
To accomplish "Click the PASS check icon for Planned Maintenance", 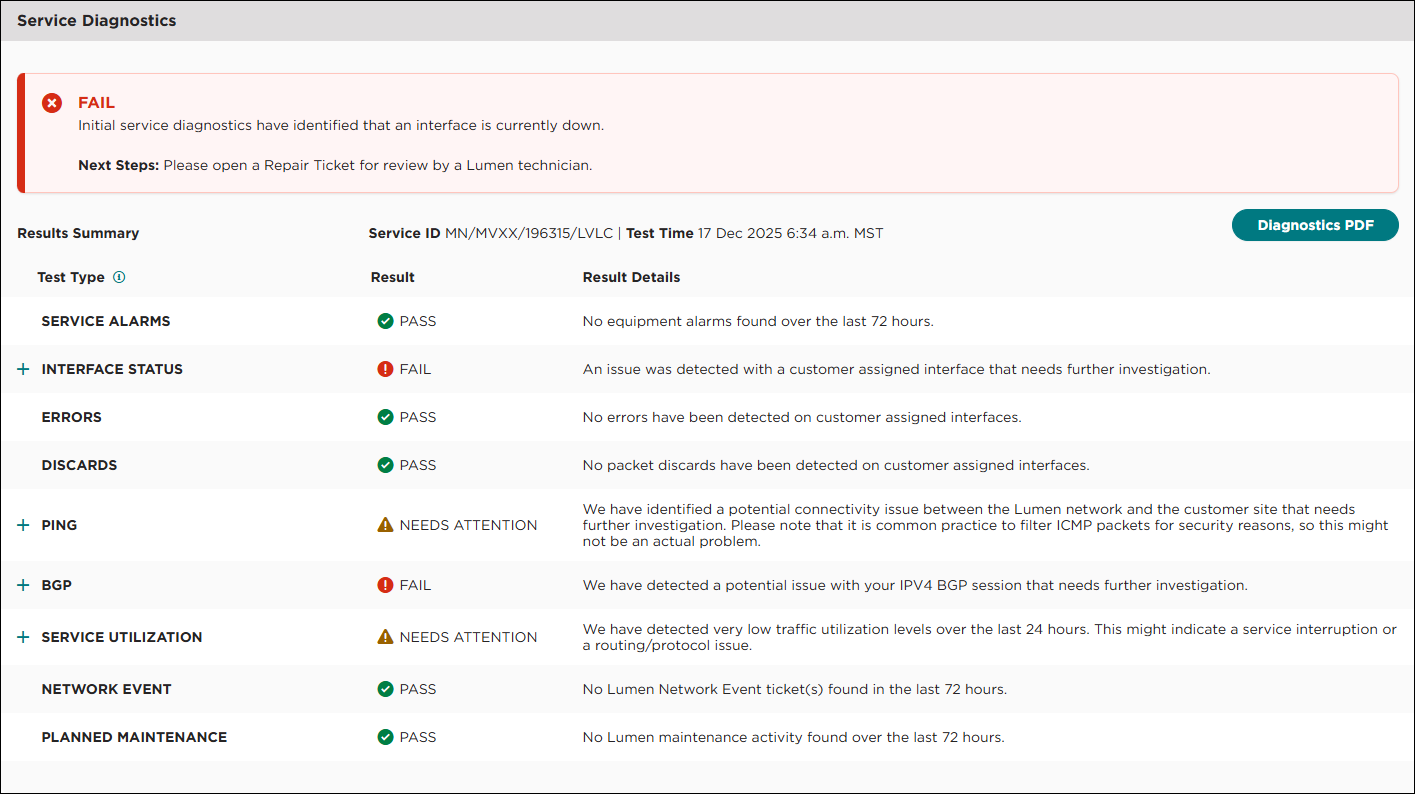I will click(385, 737).
